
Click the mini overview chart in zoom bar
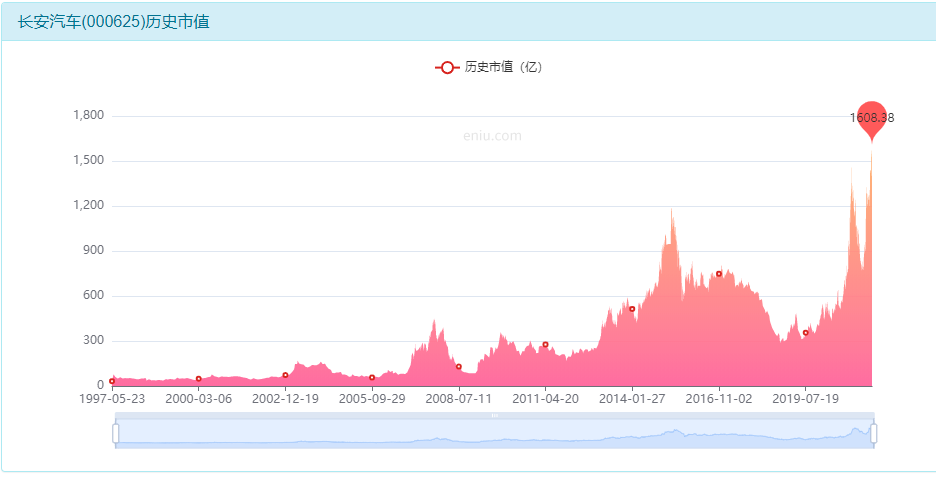(495, 434)
